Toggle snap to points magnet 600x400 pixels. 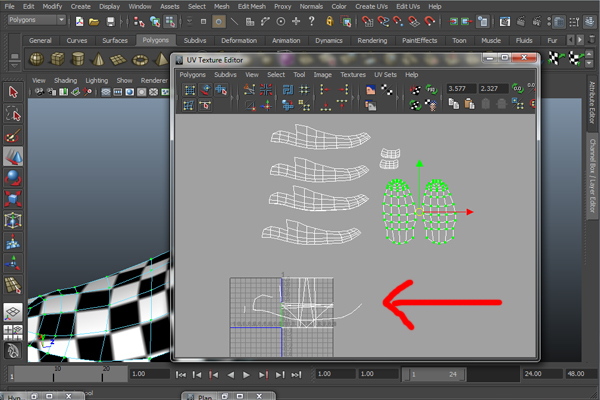point(398,21)
